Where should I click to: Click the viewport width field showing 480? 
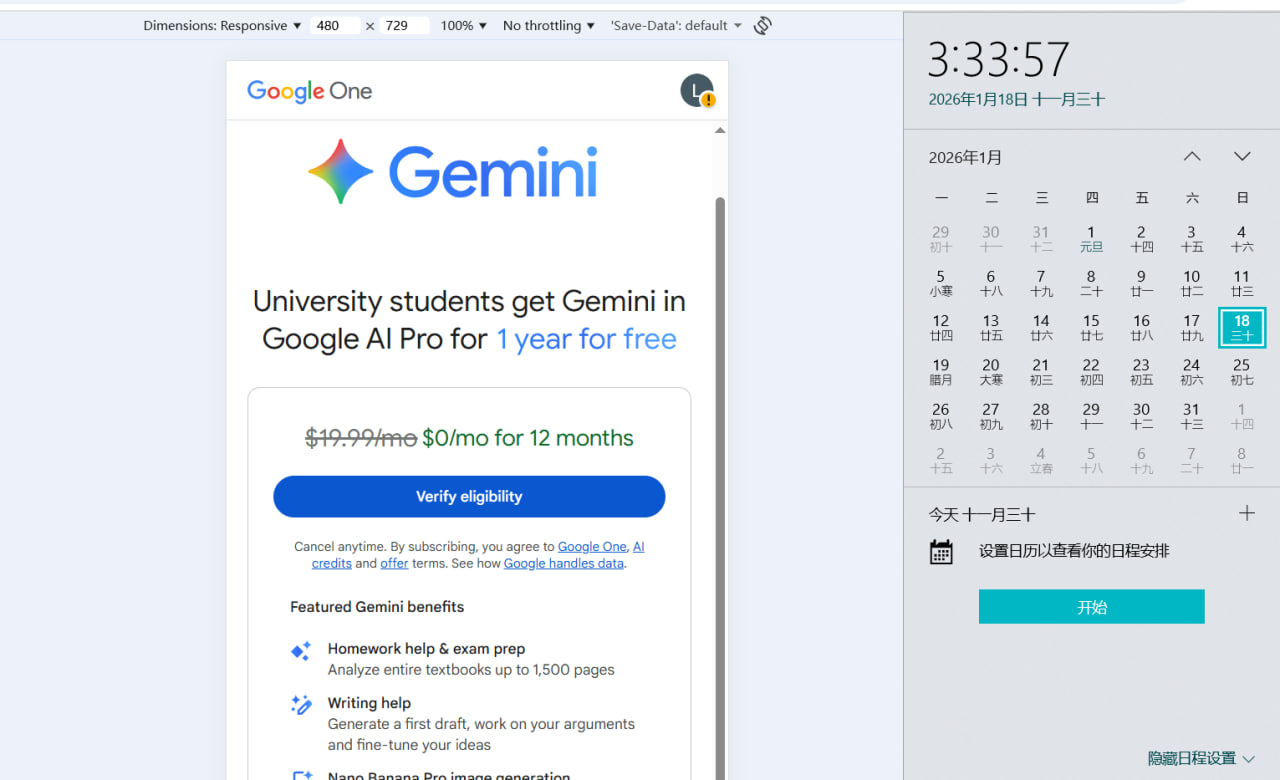click(334, 26)
